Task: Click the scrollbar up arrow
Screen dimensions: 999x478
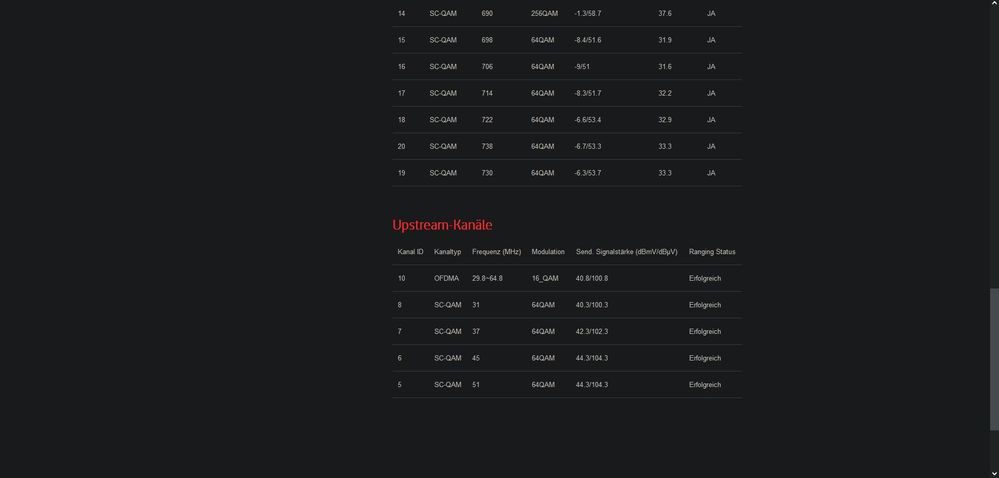Action: click(x=993, y=5)
